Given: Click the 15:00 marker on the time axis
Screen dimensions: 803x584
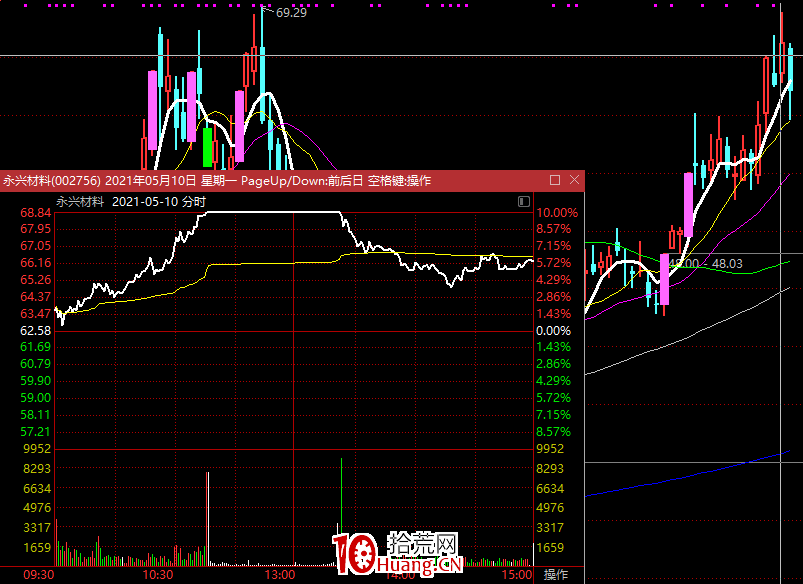Looking at the screenshot, I should click(x=516, y=575).
